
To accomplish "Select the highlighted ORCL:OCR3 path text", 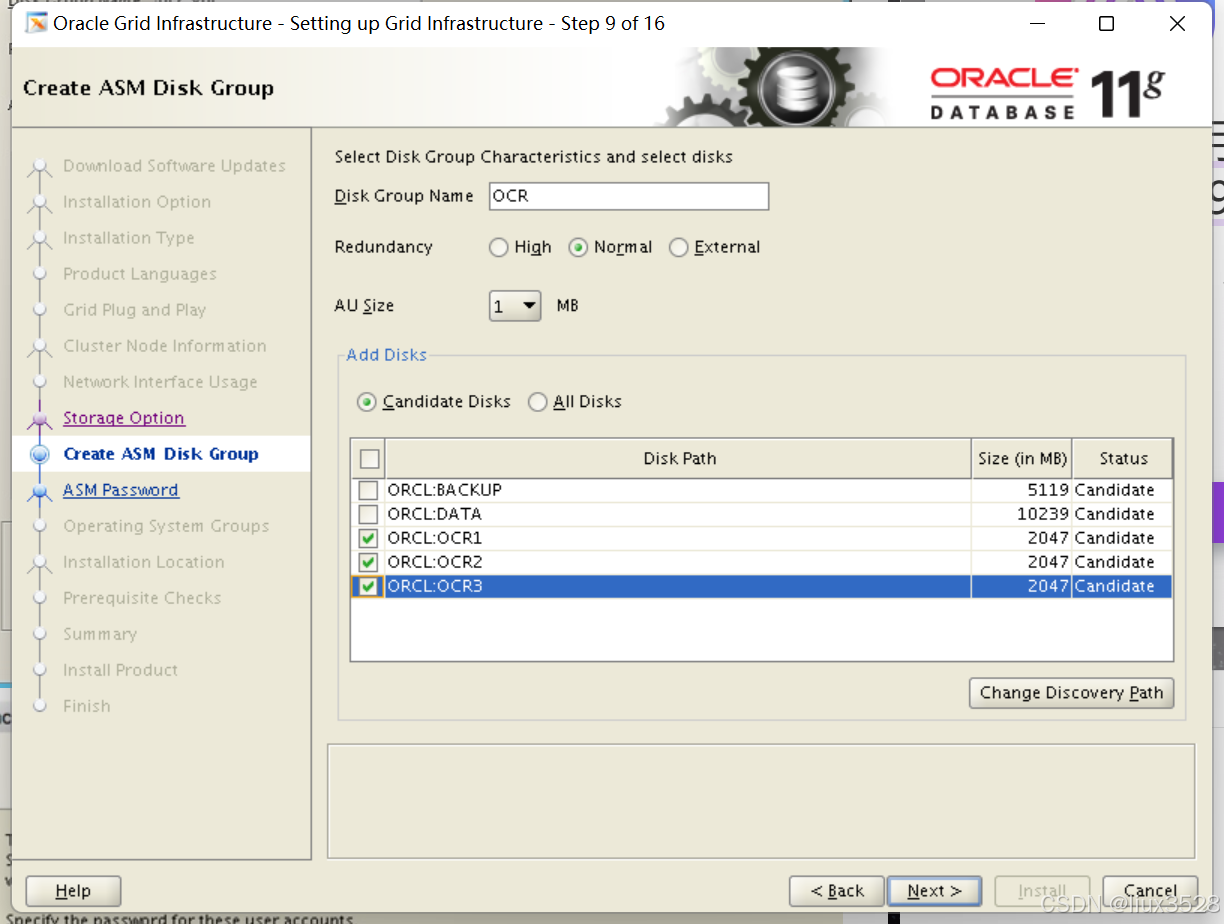I will (435, 586).
